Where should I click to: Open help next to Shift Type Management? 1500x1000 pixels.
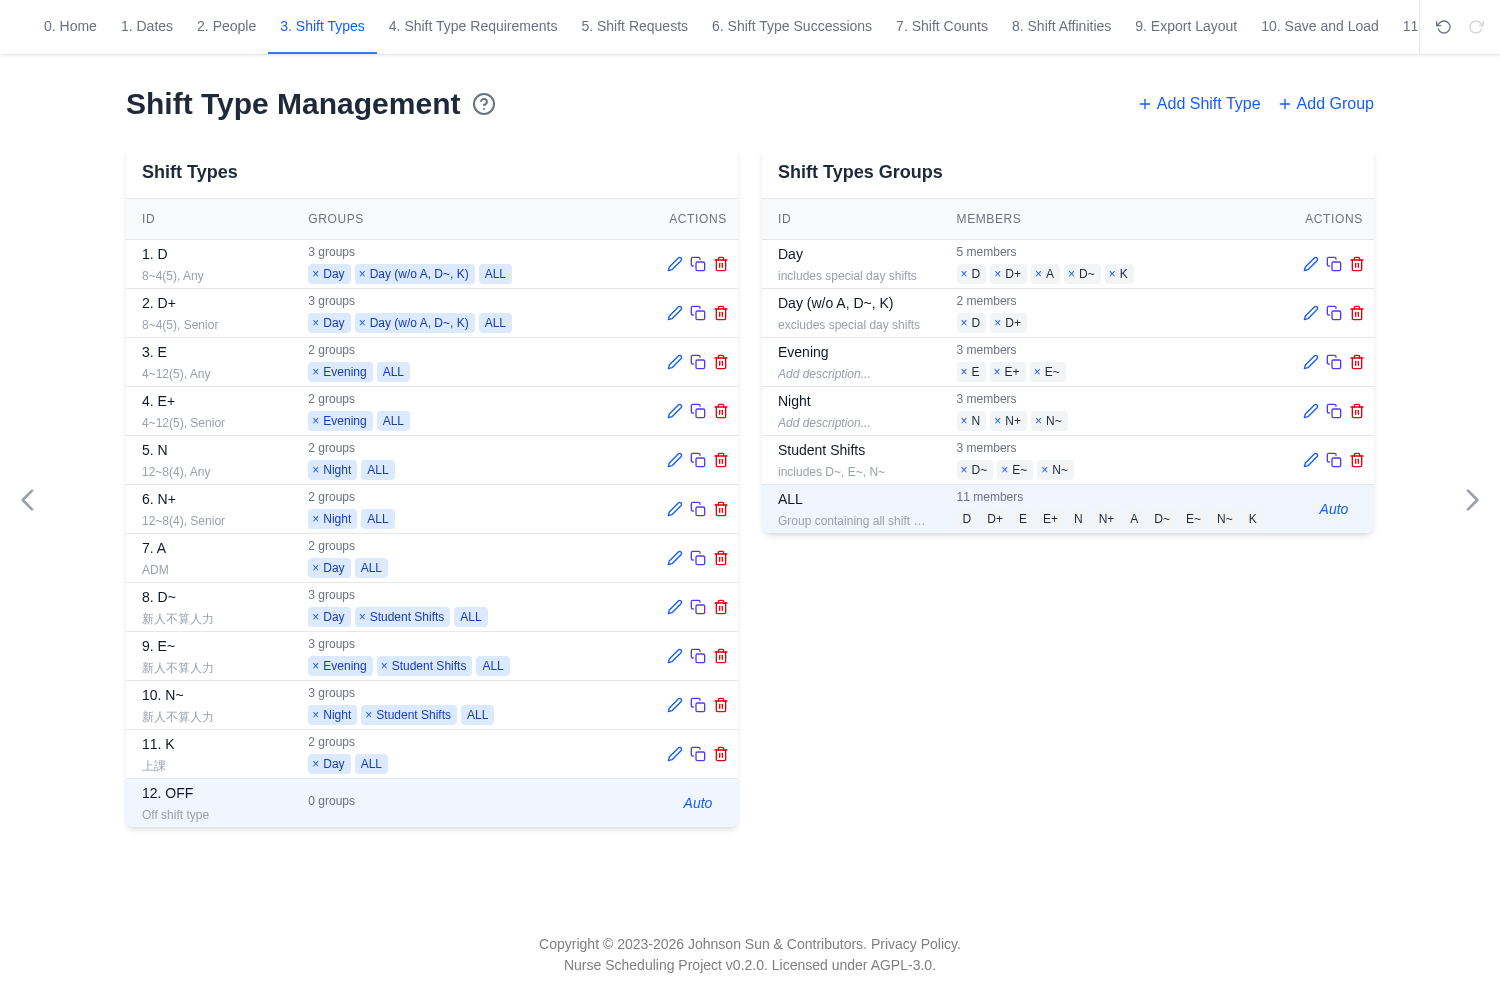coord(484,104)
